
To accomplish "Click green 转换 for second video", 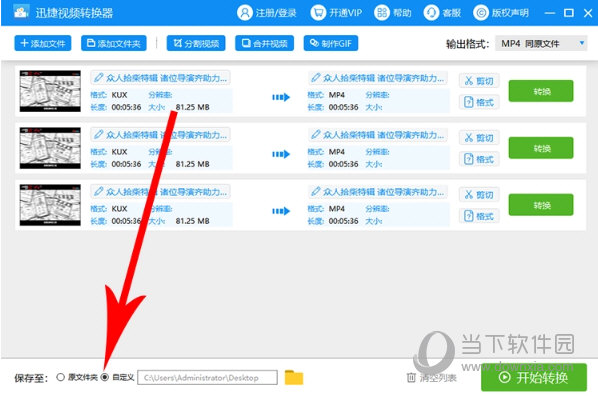I will click(541, 148).
